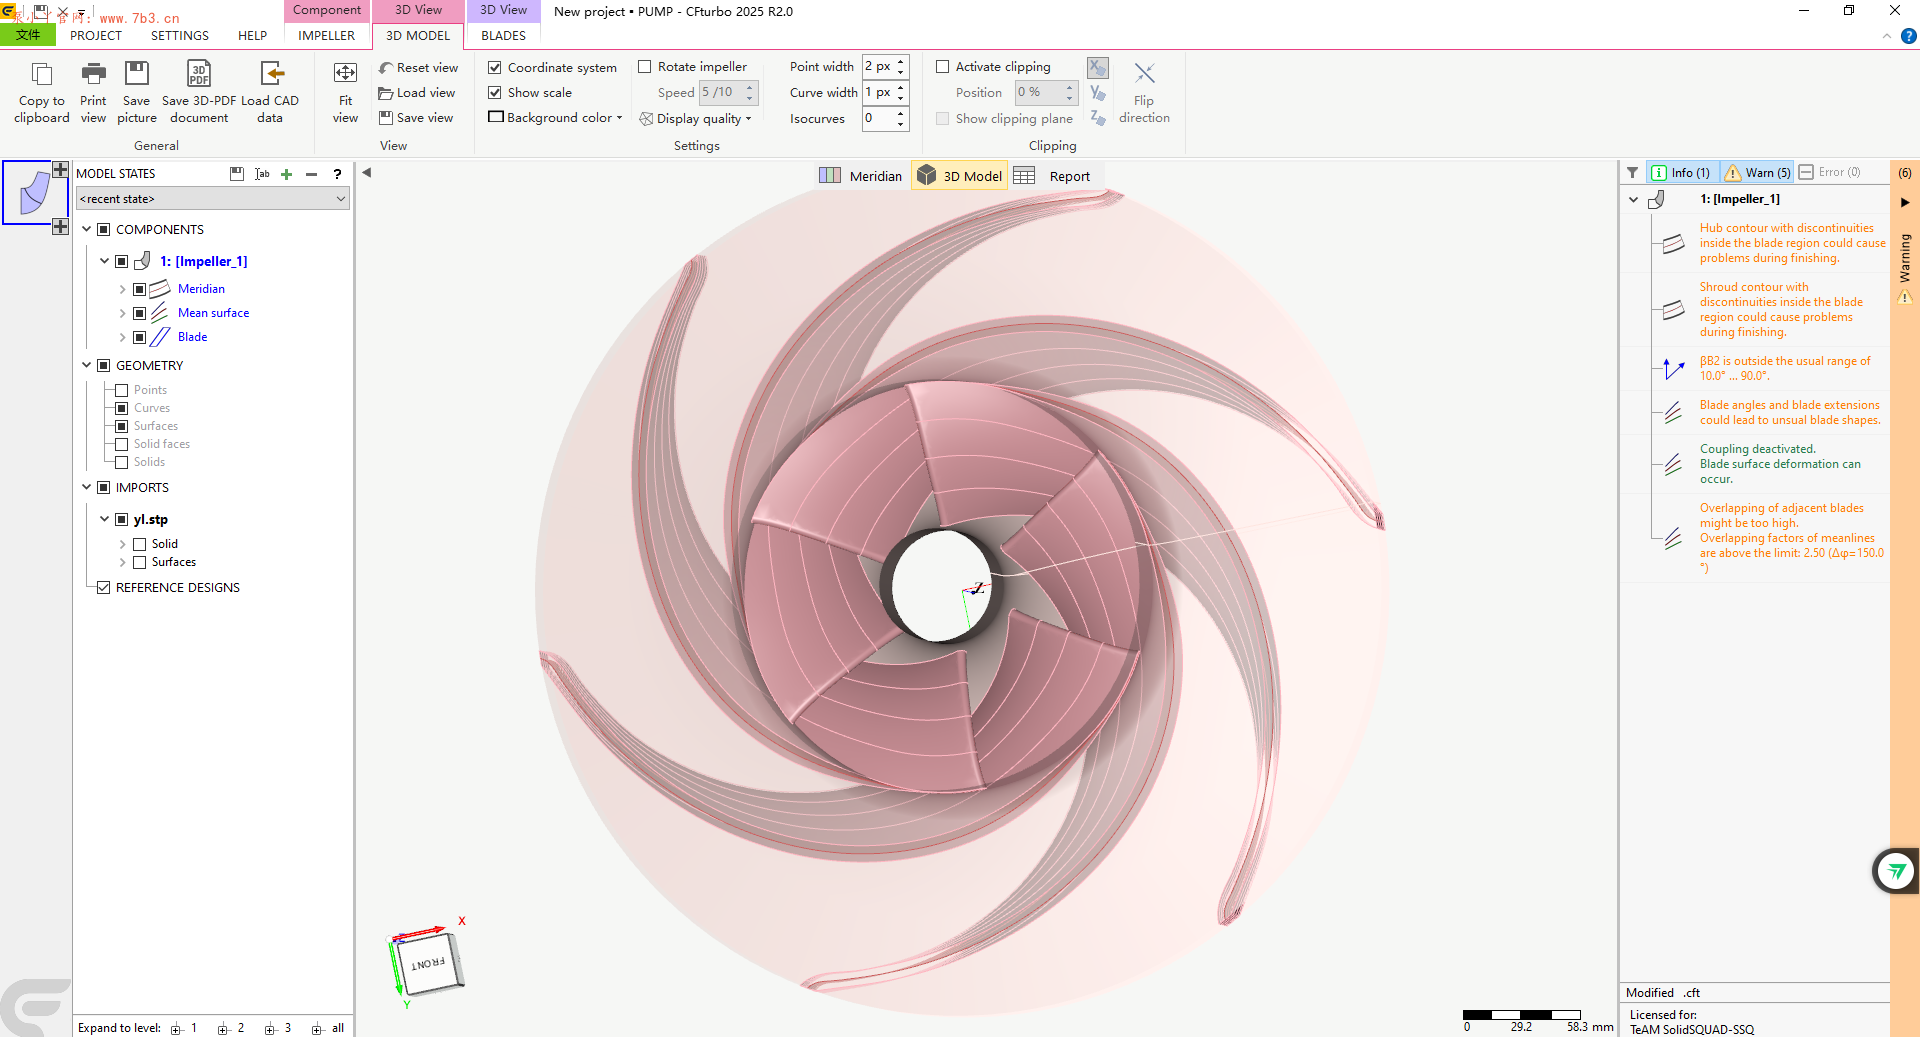The height and width of the screenshot is (1037, 1920).
Task: Switch to the IMPELLER ribbon tab
Action: pyautogui.click(x=326, y=35)
